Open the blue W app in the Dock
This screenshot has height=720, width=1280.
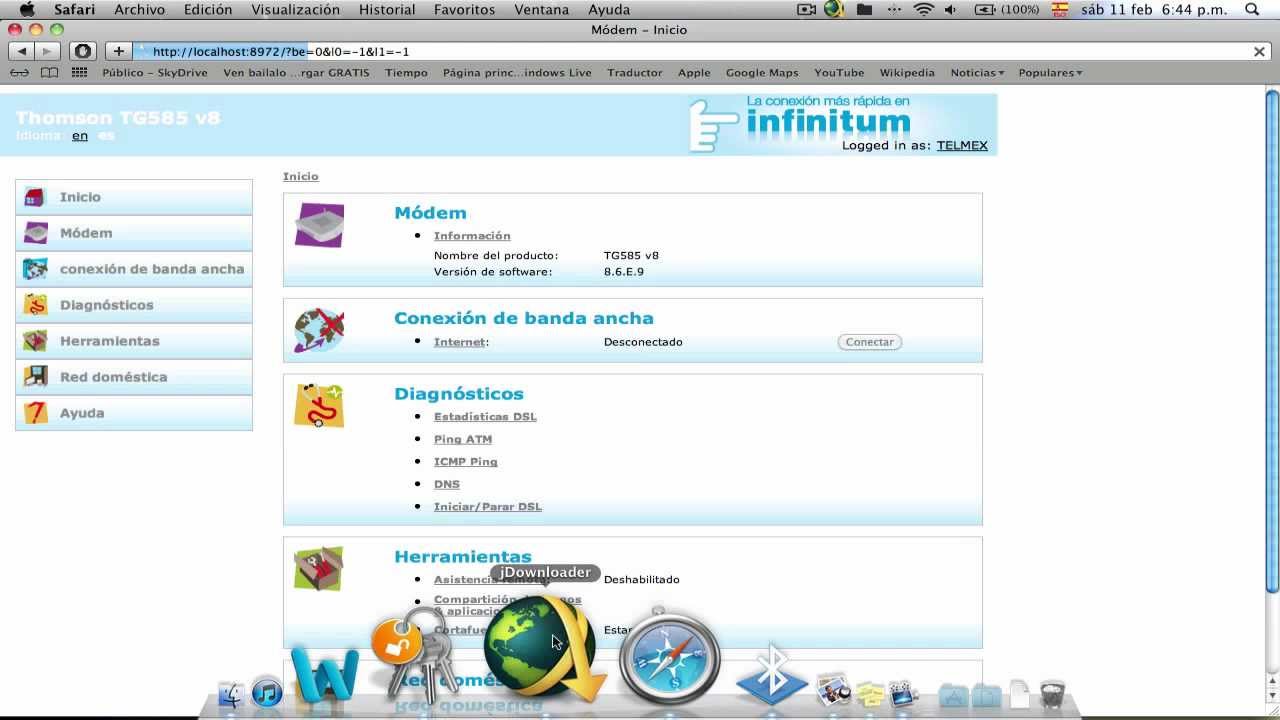point(325,675)
